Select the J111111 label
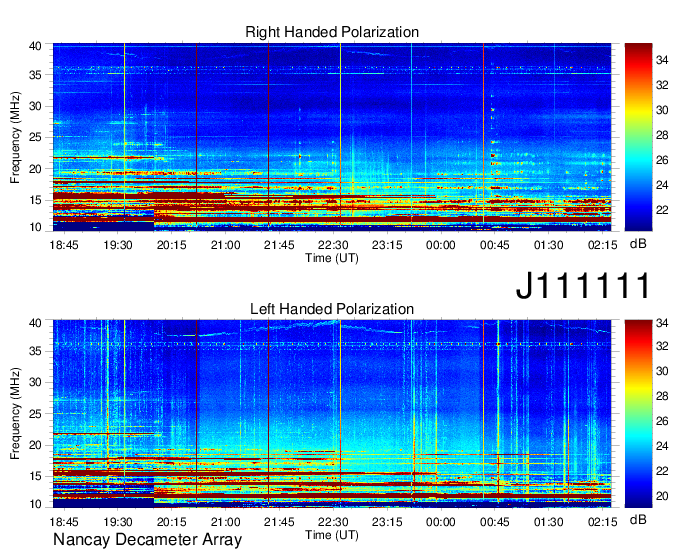Viewport: 680px width, 552px height. pos(583,285)
